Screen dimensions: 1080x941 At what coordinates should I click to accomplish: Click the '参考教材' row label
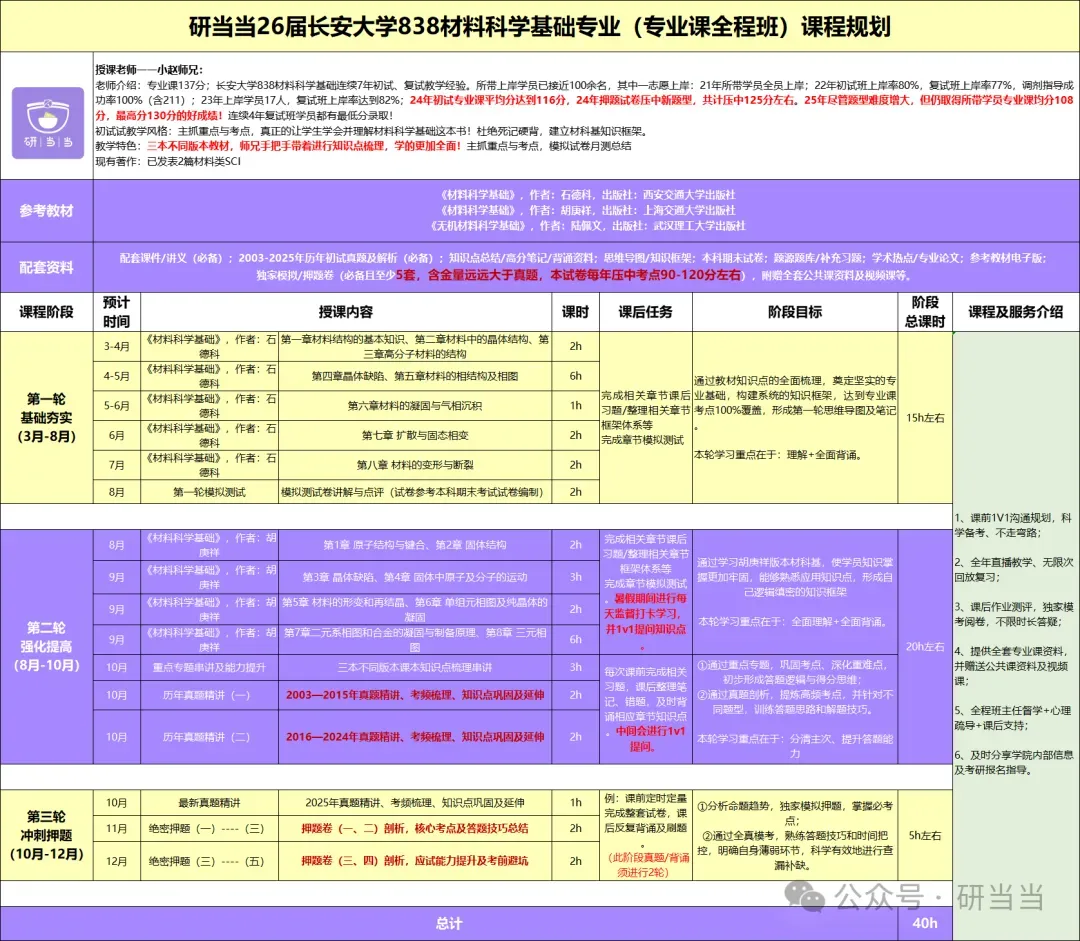(x=46, y=211)
